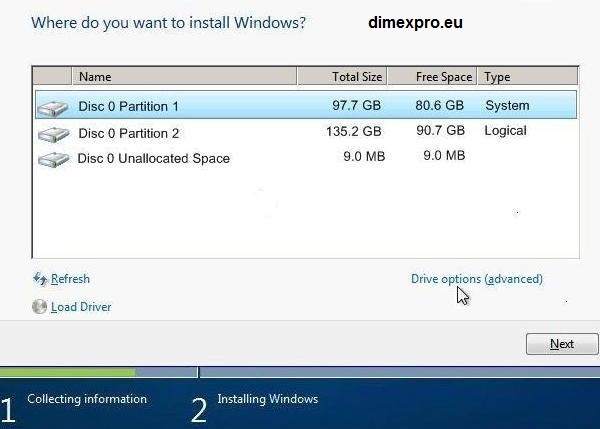Click the blank first column header
600x429 pixels.
coord(52,77)
